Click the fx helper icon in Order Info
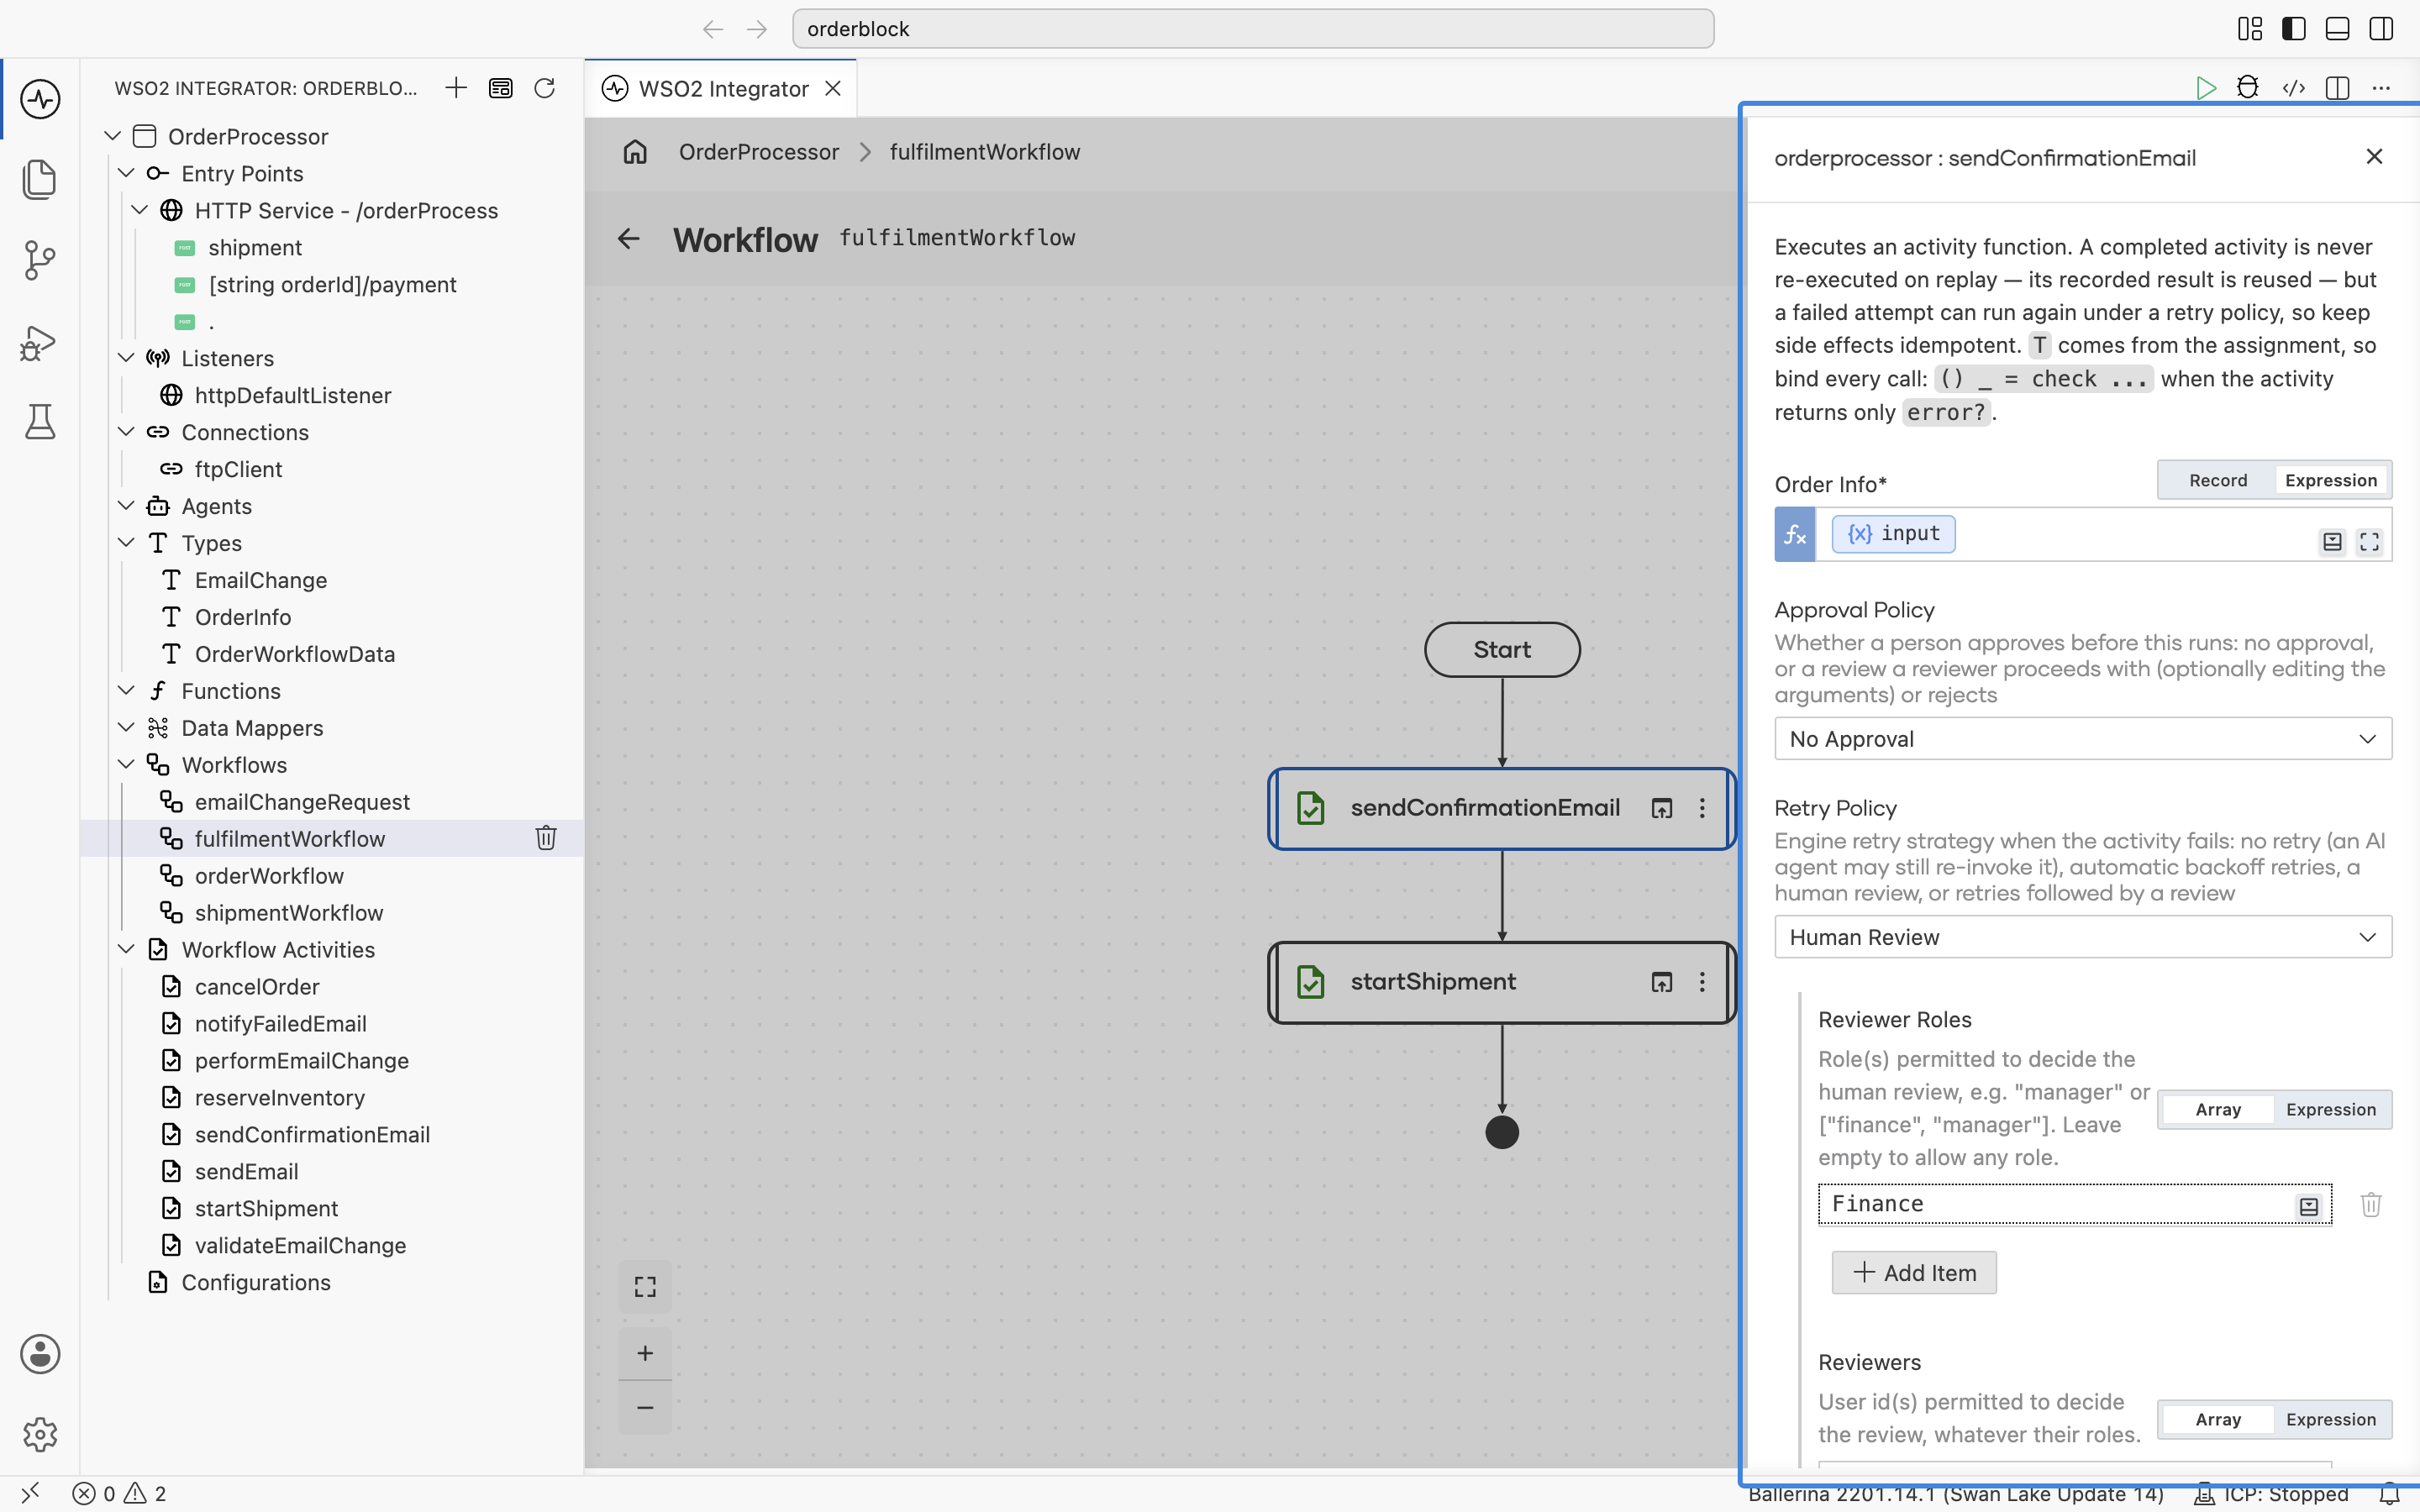 click(1795, 535)
